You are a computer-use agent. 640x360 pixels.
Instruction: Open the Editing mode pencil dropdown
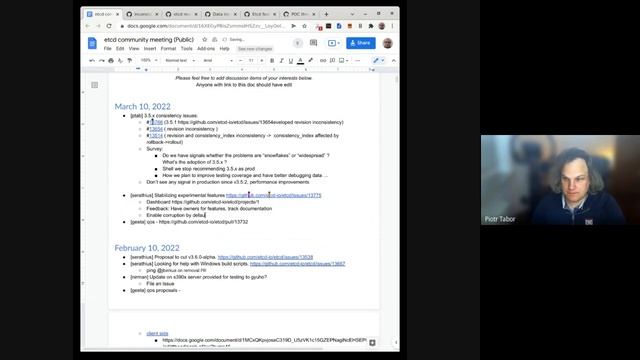click(378, 60)
